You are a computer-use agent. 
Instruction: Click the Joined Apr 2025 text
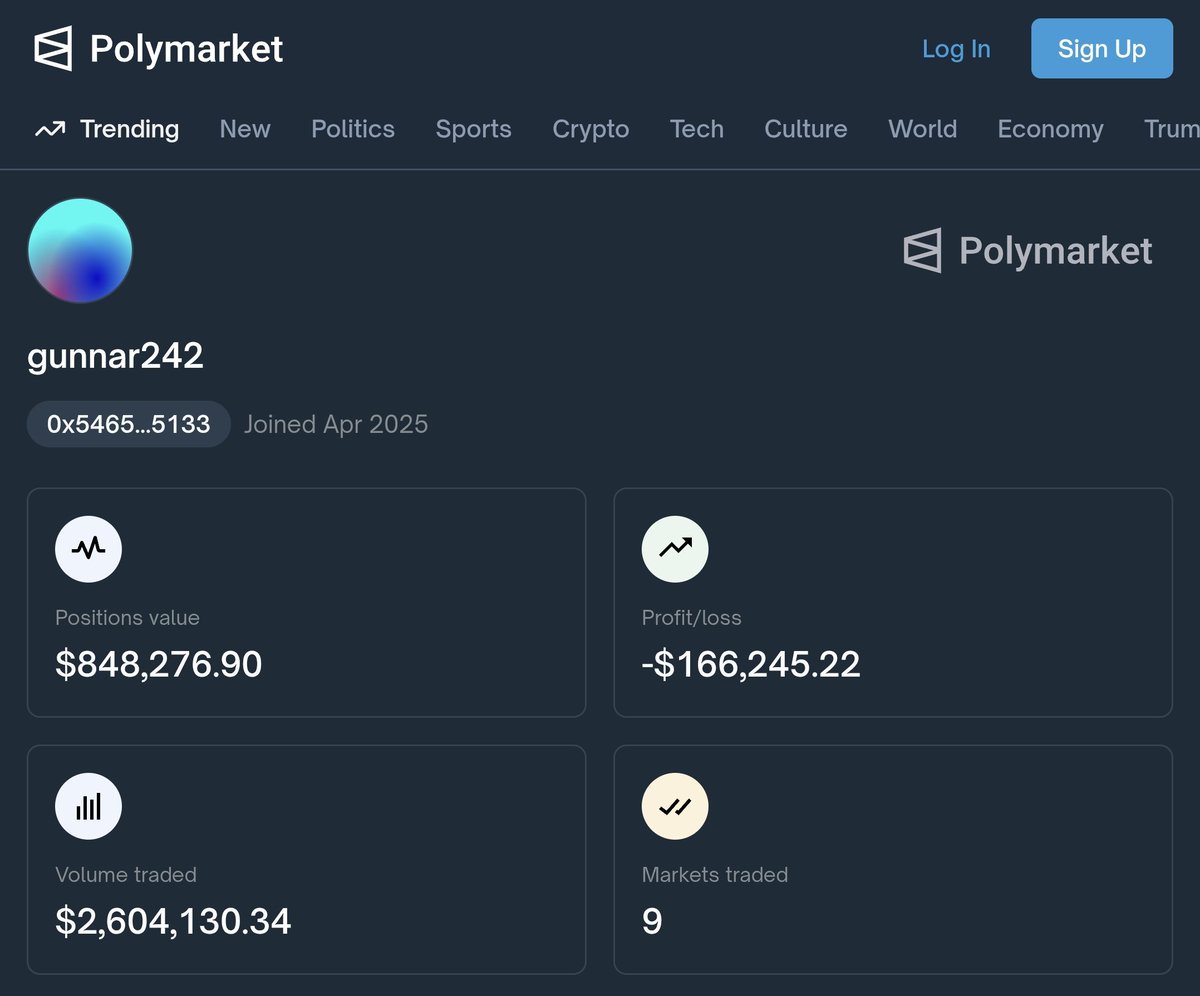[x=336, y=424]
